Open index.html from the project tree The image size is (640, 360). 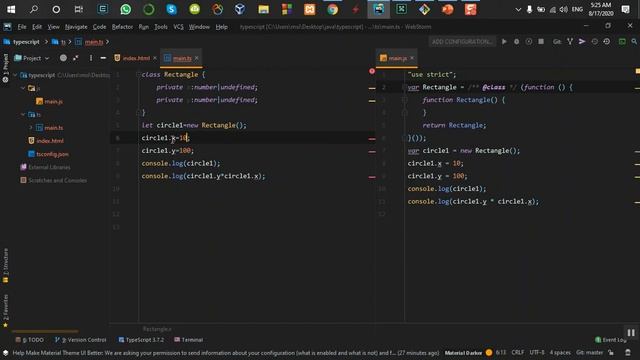tap(50, 141)
